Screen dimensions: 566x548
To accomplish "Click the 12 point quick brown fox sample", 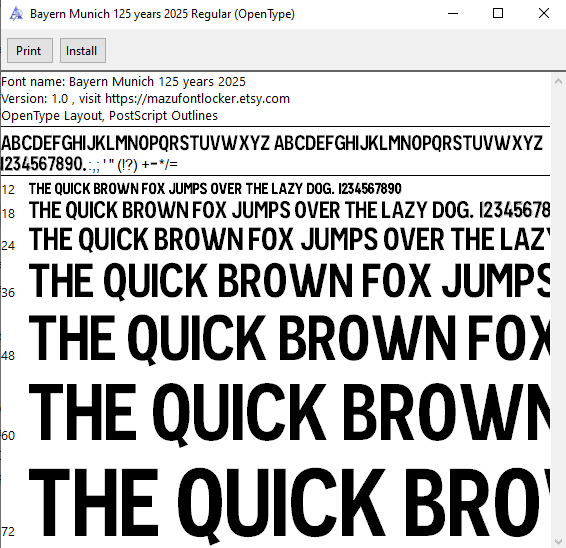I will coord(215,189).
